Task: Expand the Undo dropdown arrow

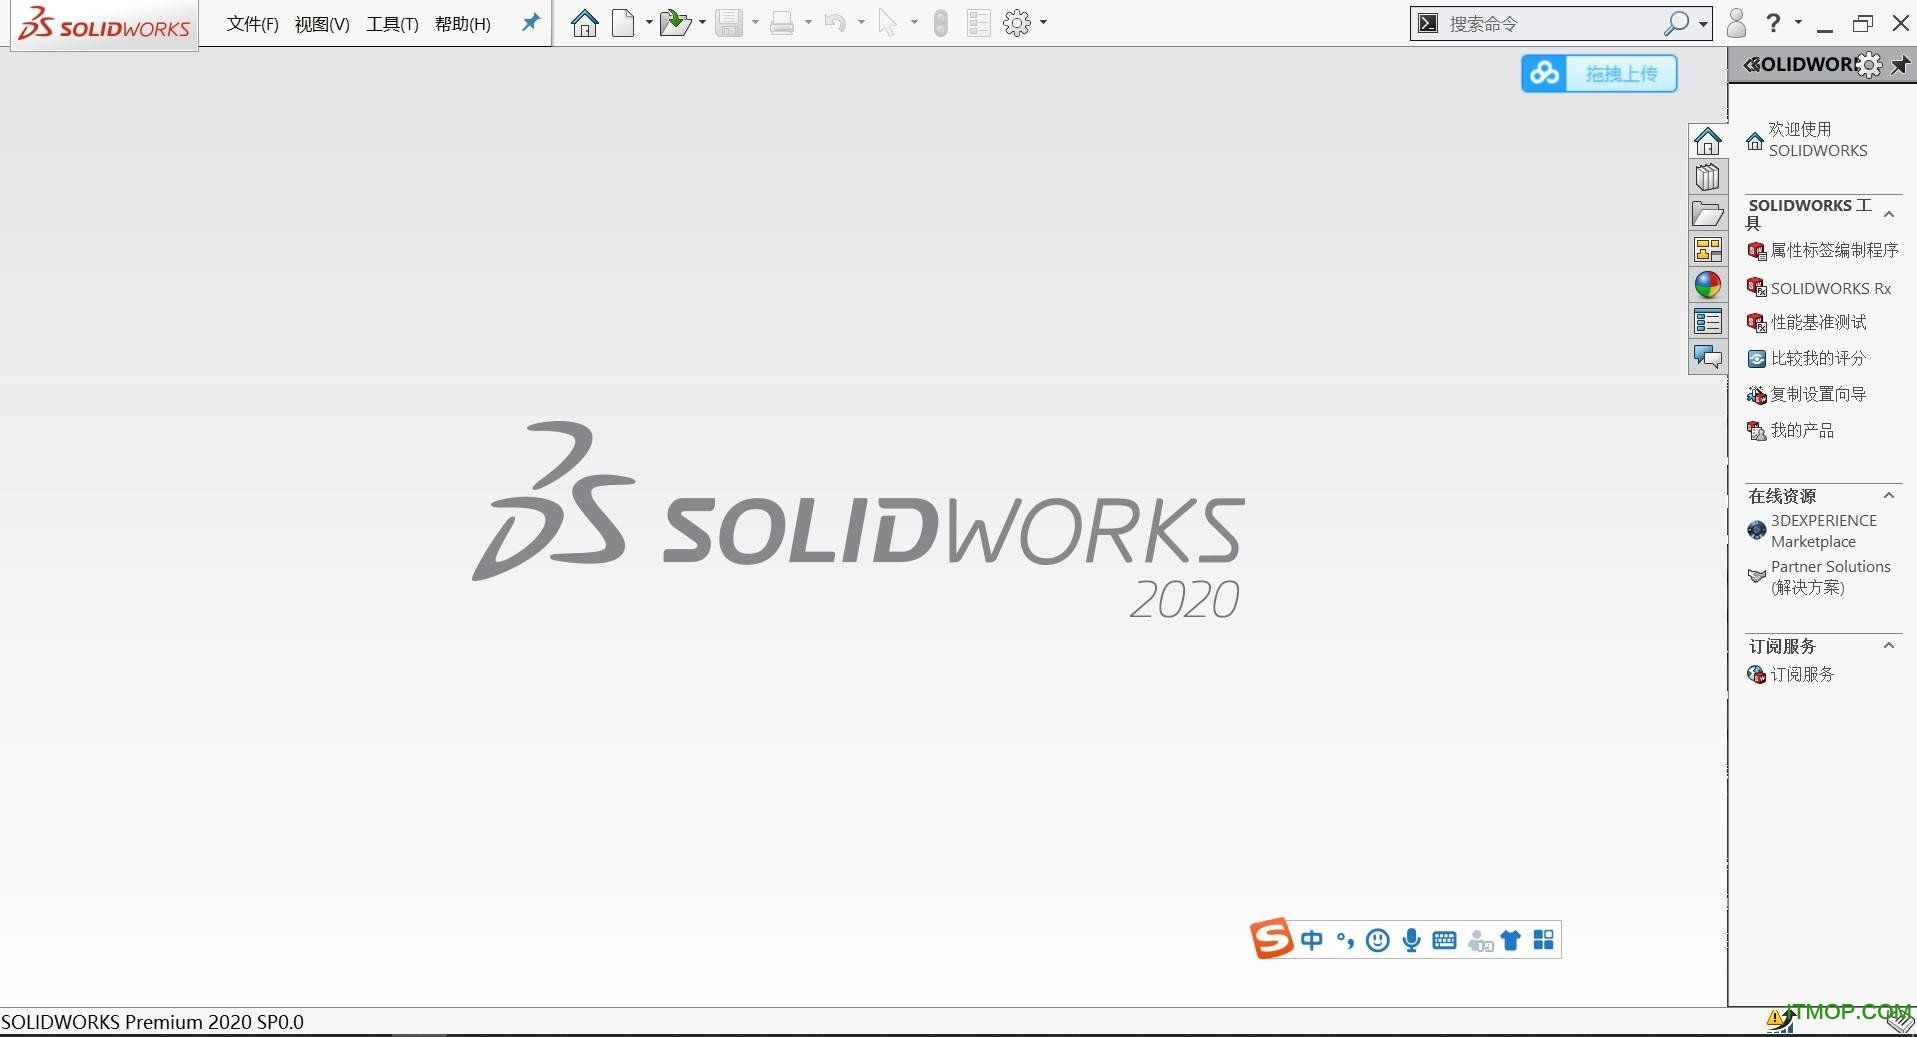Action: click(861, 22)
